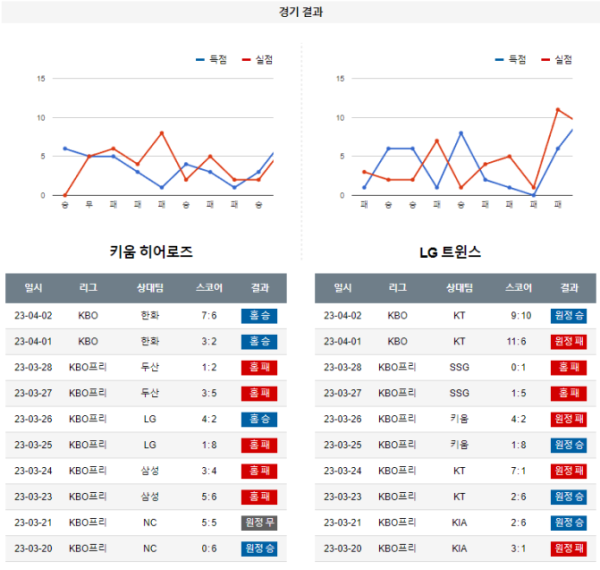Click 홈 패 badge in LG 23-03-28 row
Viewport: 600px width, 570px height.
[569, 368]
